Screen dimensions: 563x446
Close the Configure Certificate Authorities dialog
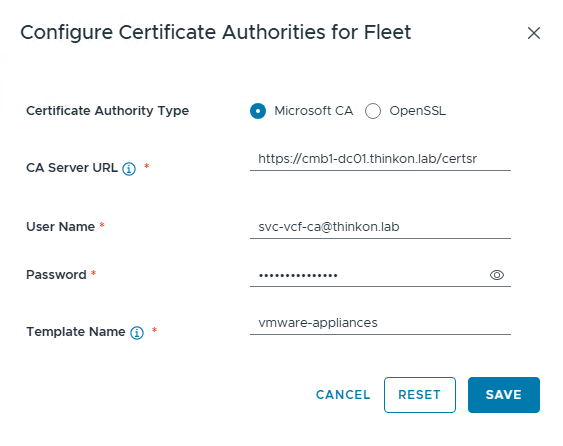click(534, 33)
